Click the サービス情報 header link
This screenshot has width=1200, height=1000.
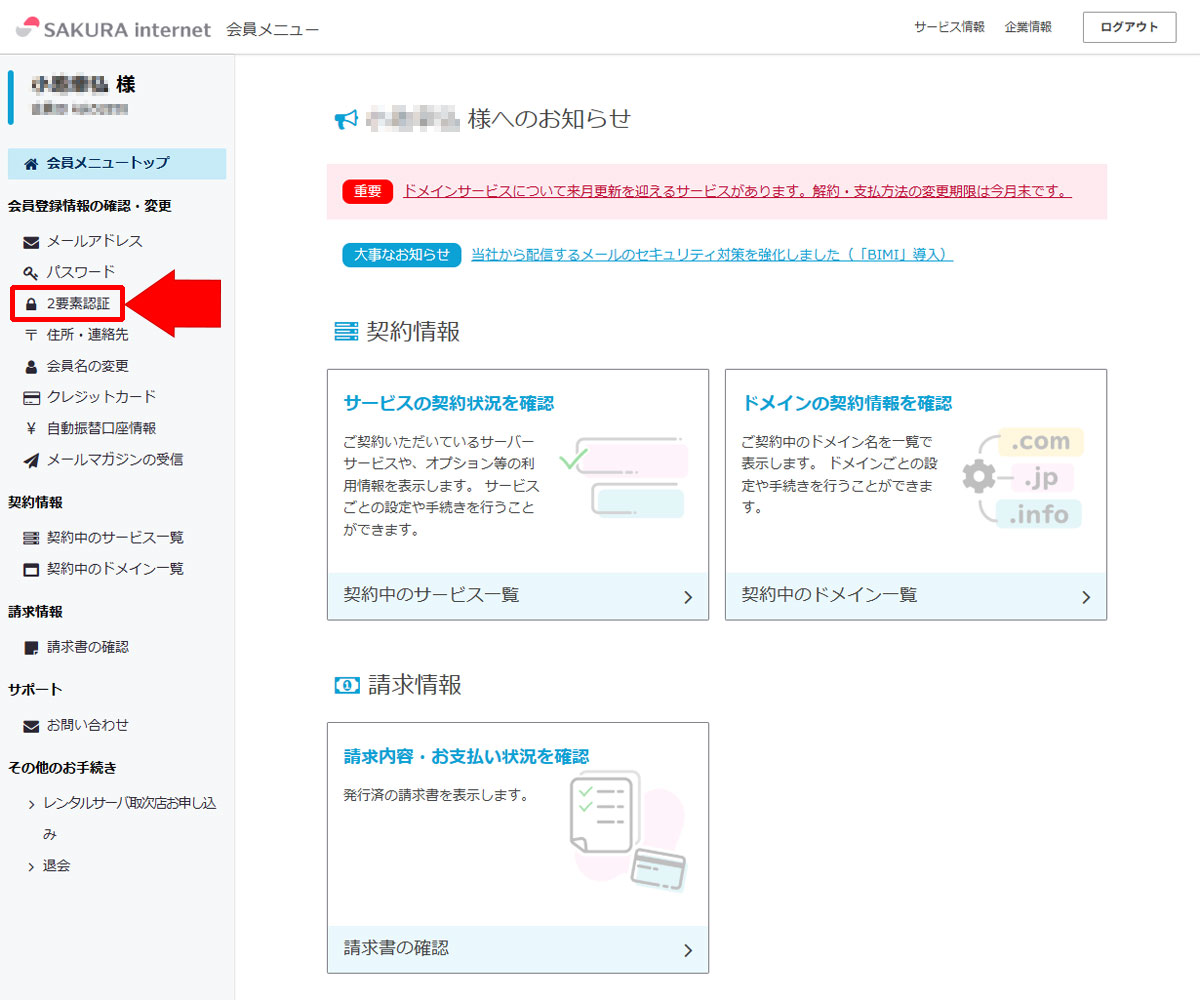point(948,28)
